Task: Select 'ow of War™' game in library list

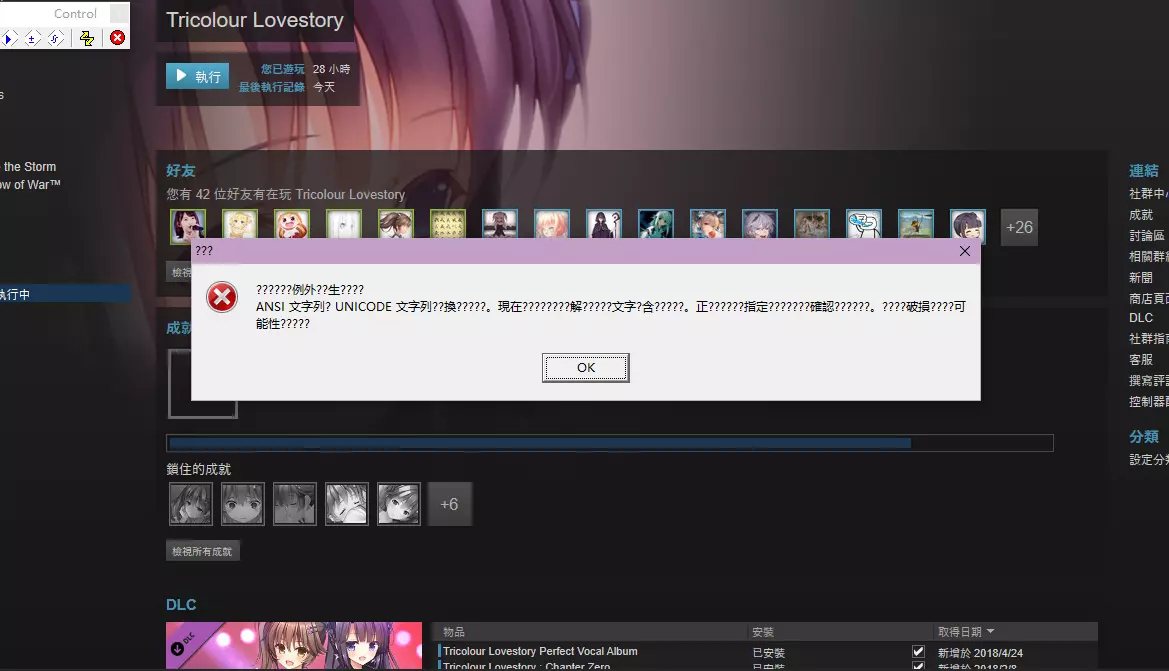Action: (31, 185)
